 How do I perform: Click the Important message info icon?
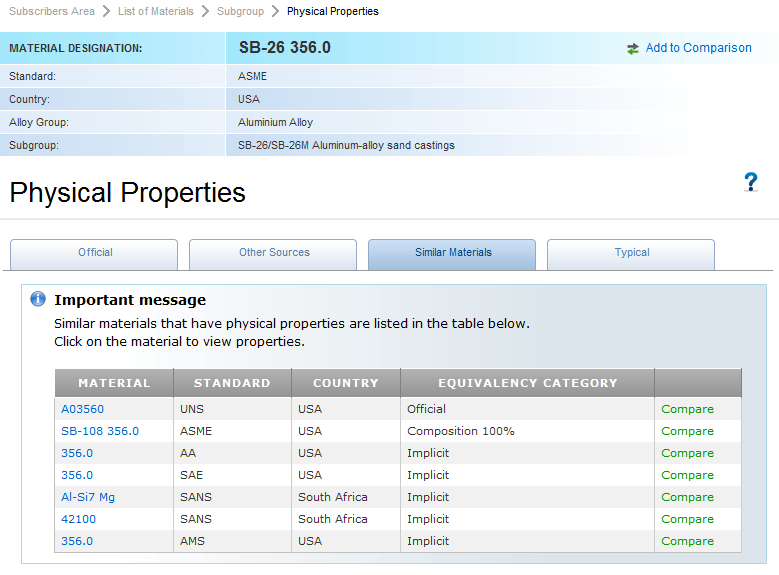(38, 299)
